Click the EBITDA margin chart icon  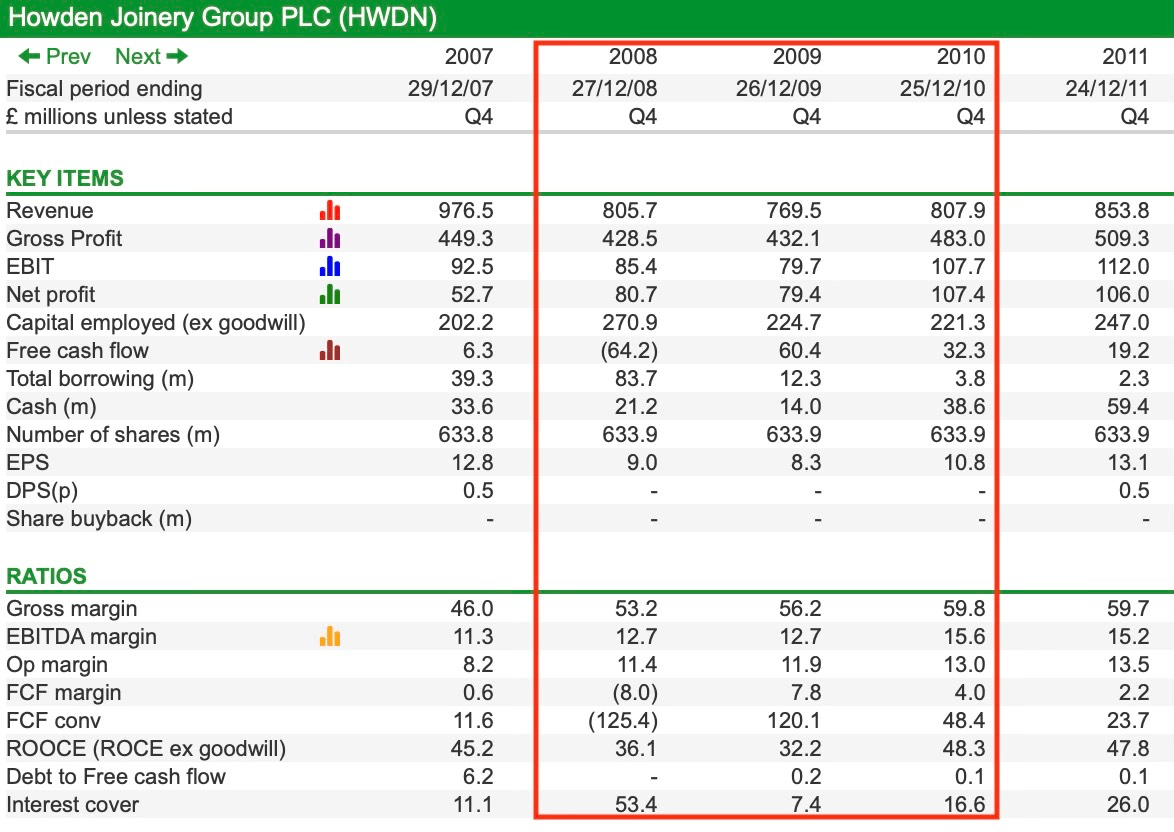330,636
